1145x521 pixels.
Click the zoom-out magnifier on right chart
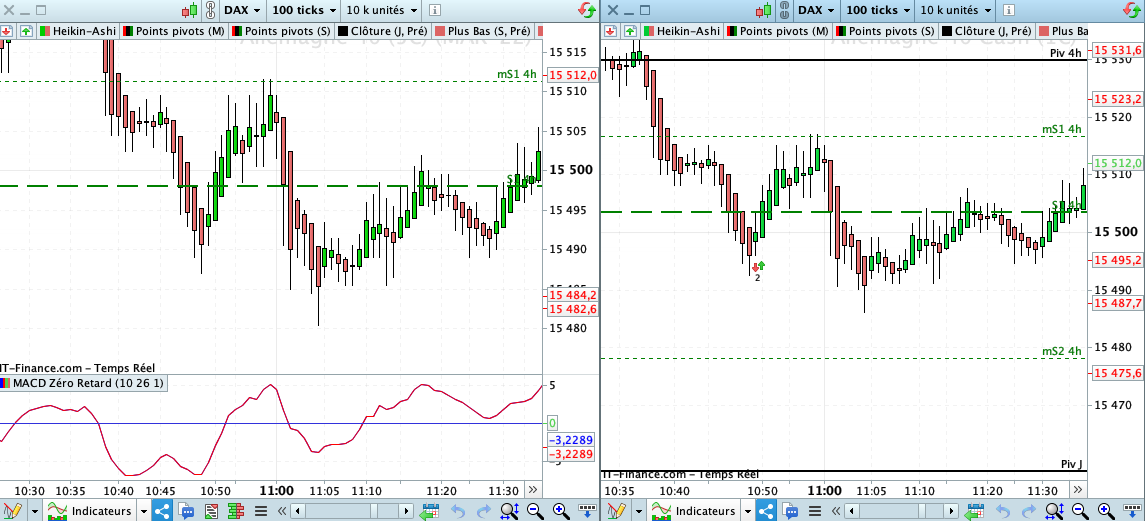[x=1078, y=511]
